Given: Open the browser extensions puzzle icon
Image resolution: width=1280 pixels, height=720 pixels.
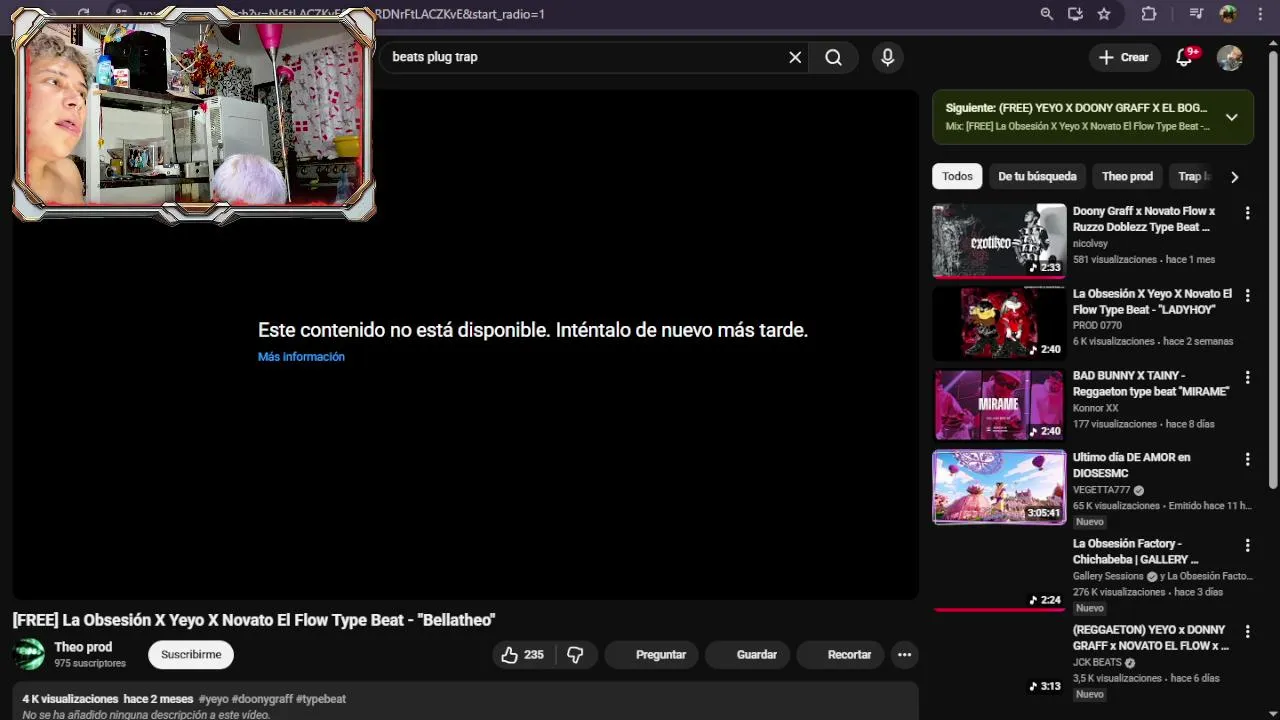Looking at the screenshot, I should point(1149,14).
